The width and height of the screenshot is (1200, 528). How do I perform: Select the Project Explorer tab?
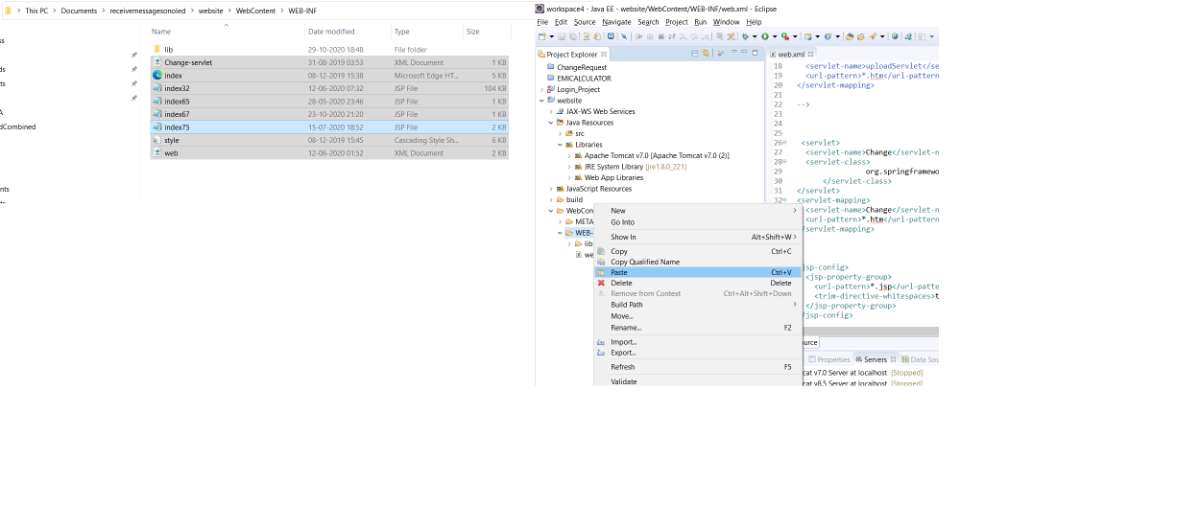570,53
